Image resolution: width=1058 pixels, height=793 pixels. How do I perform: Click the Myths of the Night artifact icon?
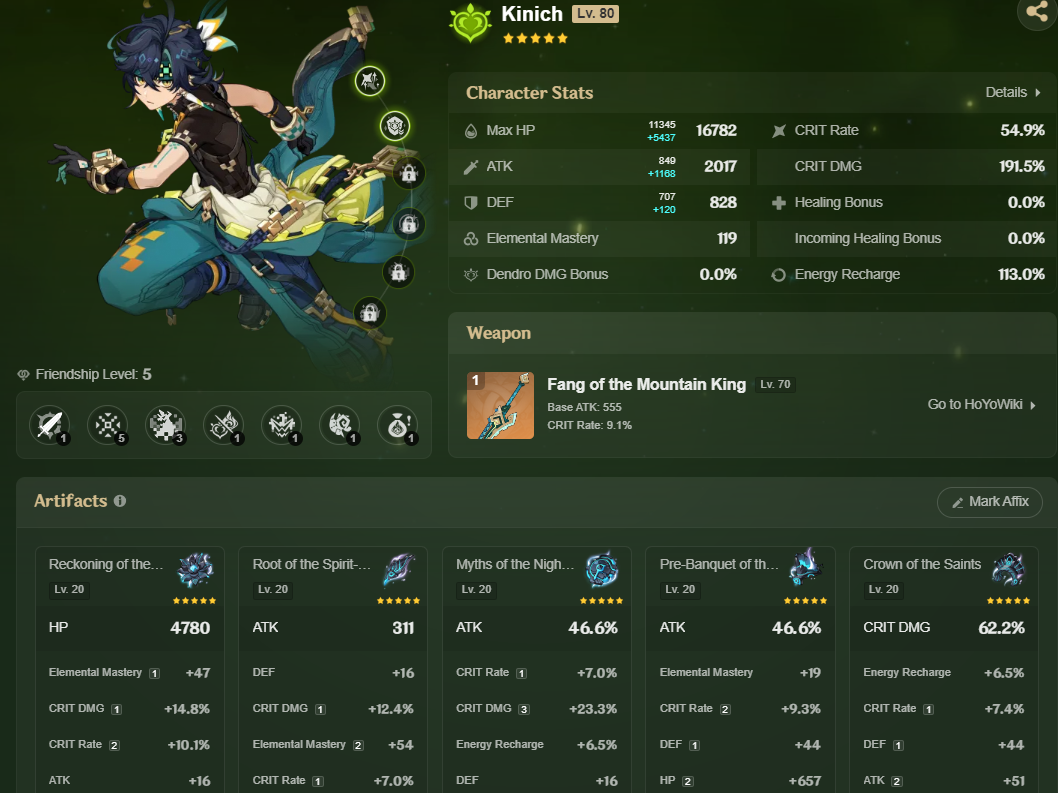click(603, 572)
